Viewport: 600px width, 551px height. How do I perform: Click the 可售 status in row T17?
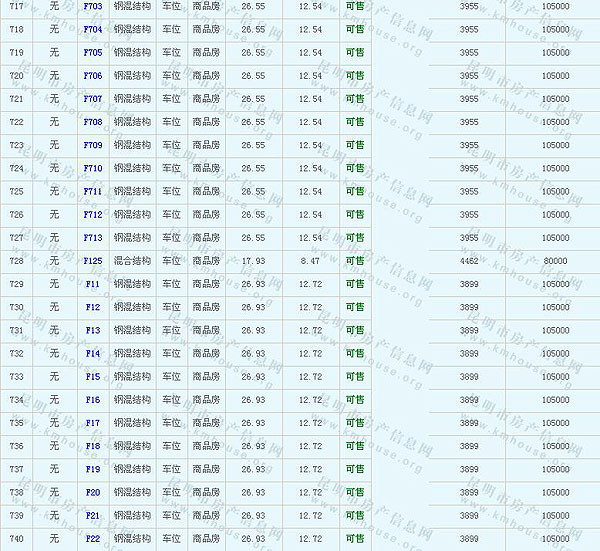pos(354,6)
